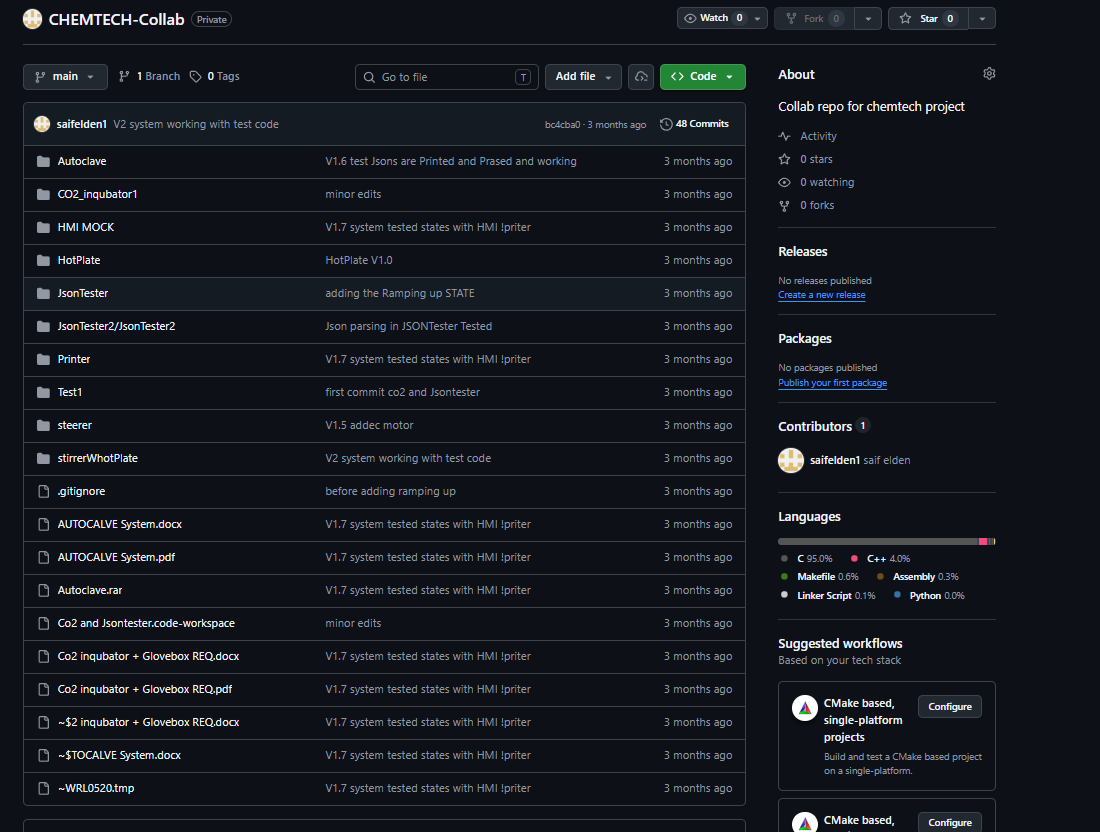Open the green Code dropdown
This screenshot has height=832, width=1100.
tap(702, 76)
